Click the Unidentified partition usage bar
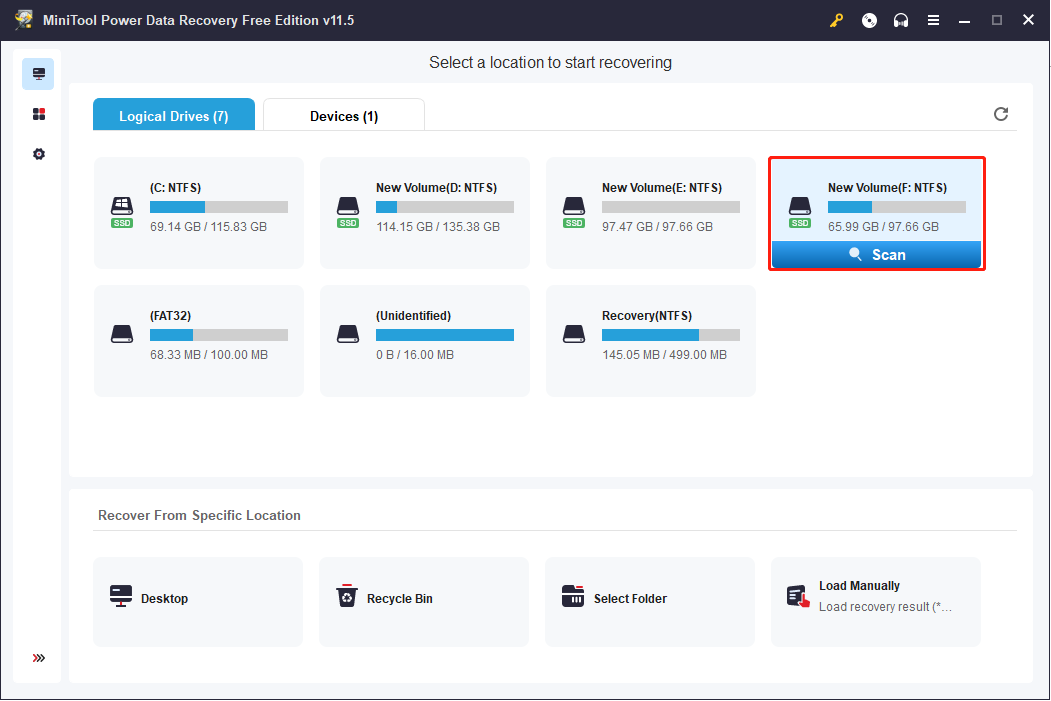1051x701 pixels. coord(445,335)
